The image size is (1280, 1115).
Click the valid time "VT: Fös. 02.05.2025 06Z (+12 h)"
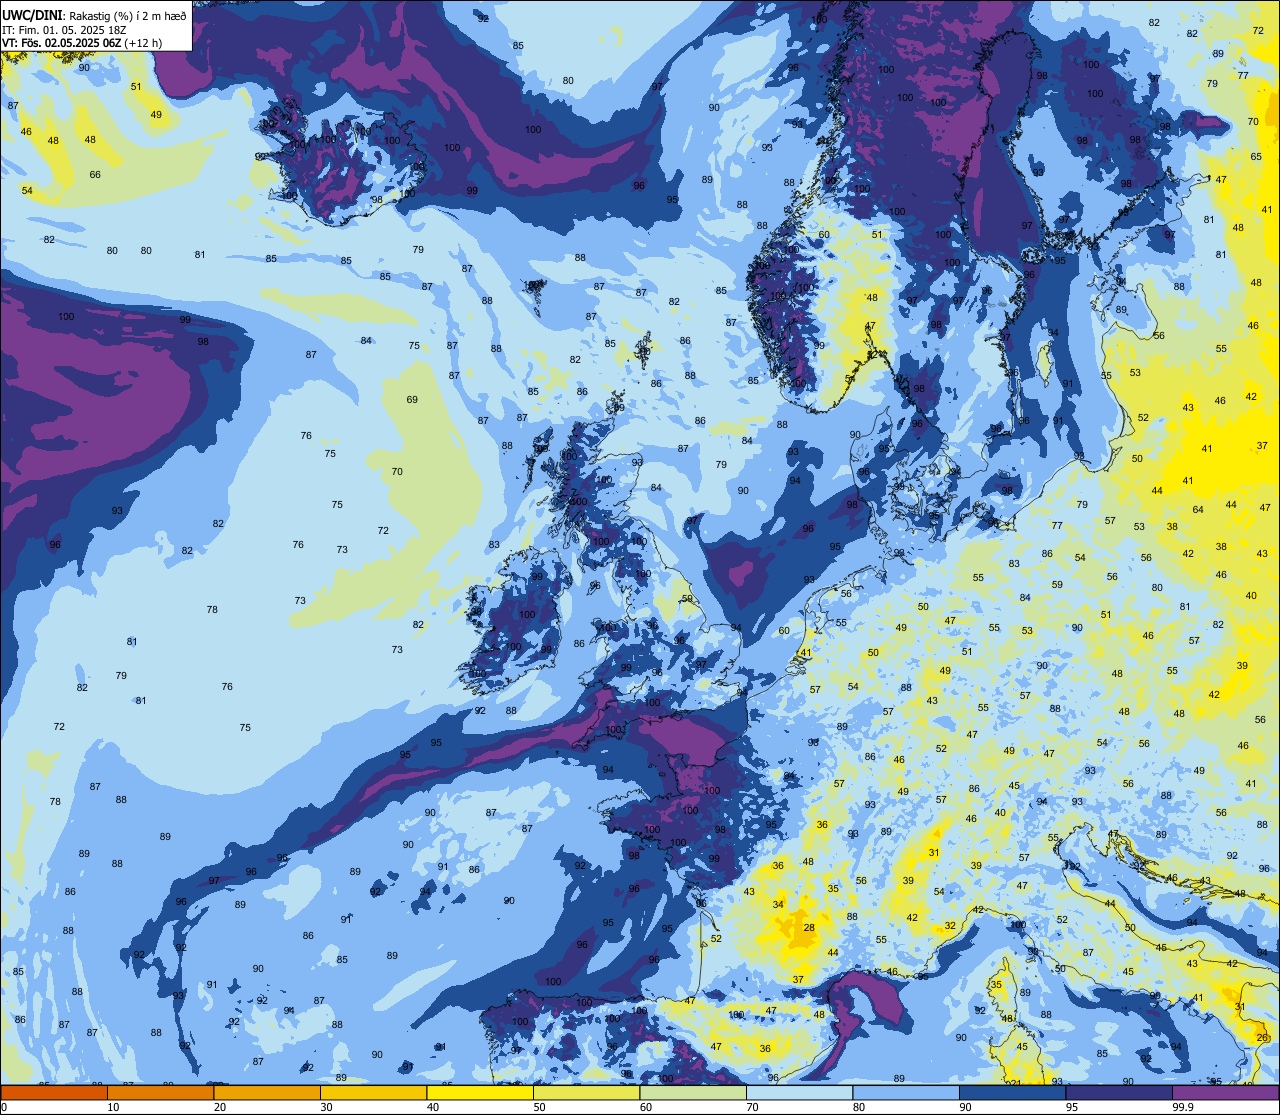tap(82, 42)
